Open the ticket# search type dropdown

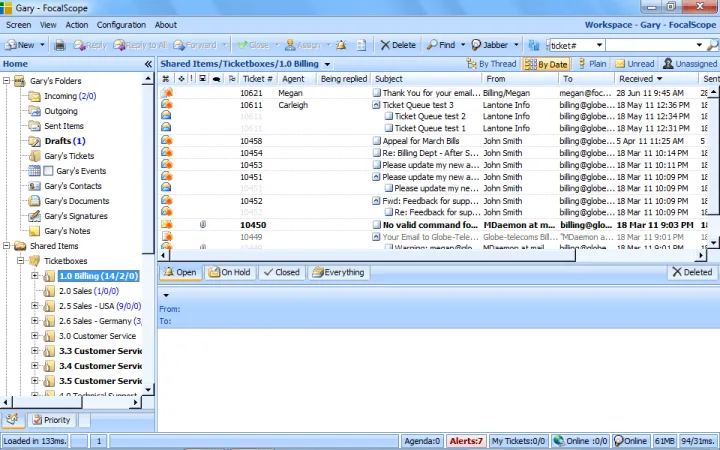coord(598,45)
